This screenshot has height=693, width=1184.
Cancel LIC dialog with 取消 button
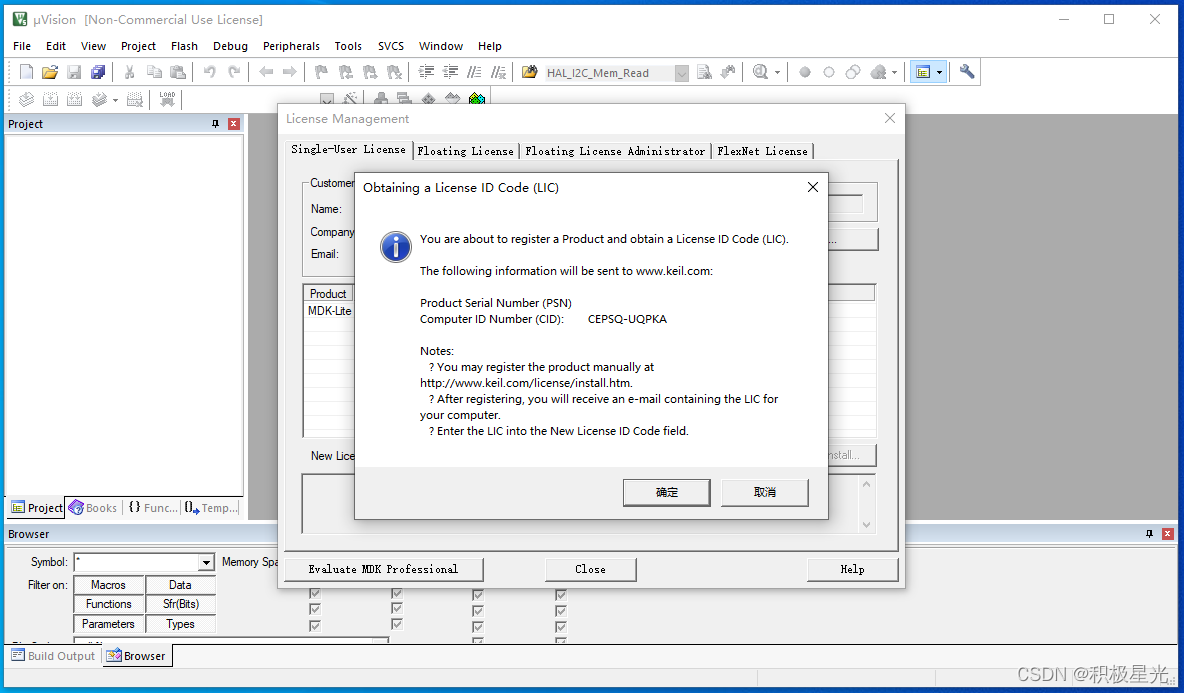point(765,492)
